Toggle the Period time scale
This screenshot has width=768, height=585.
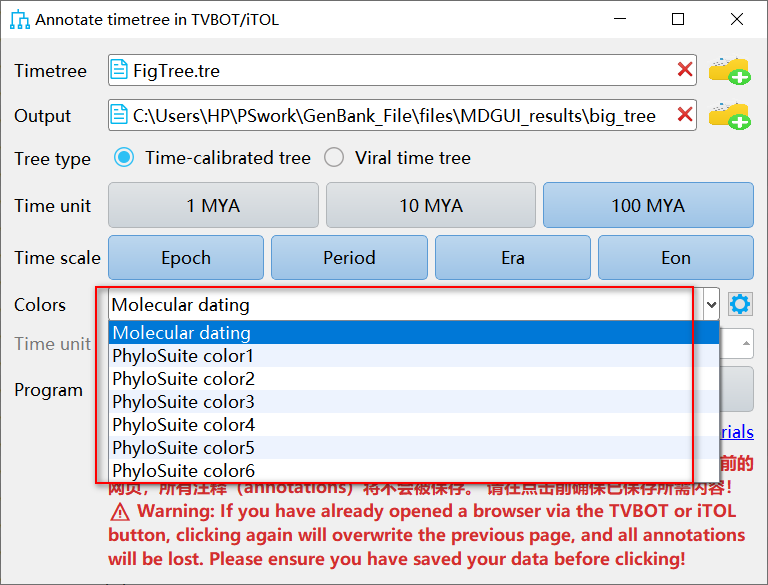coord(349,258)
